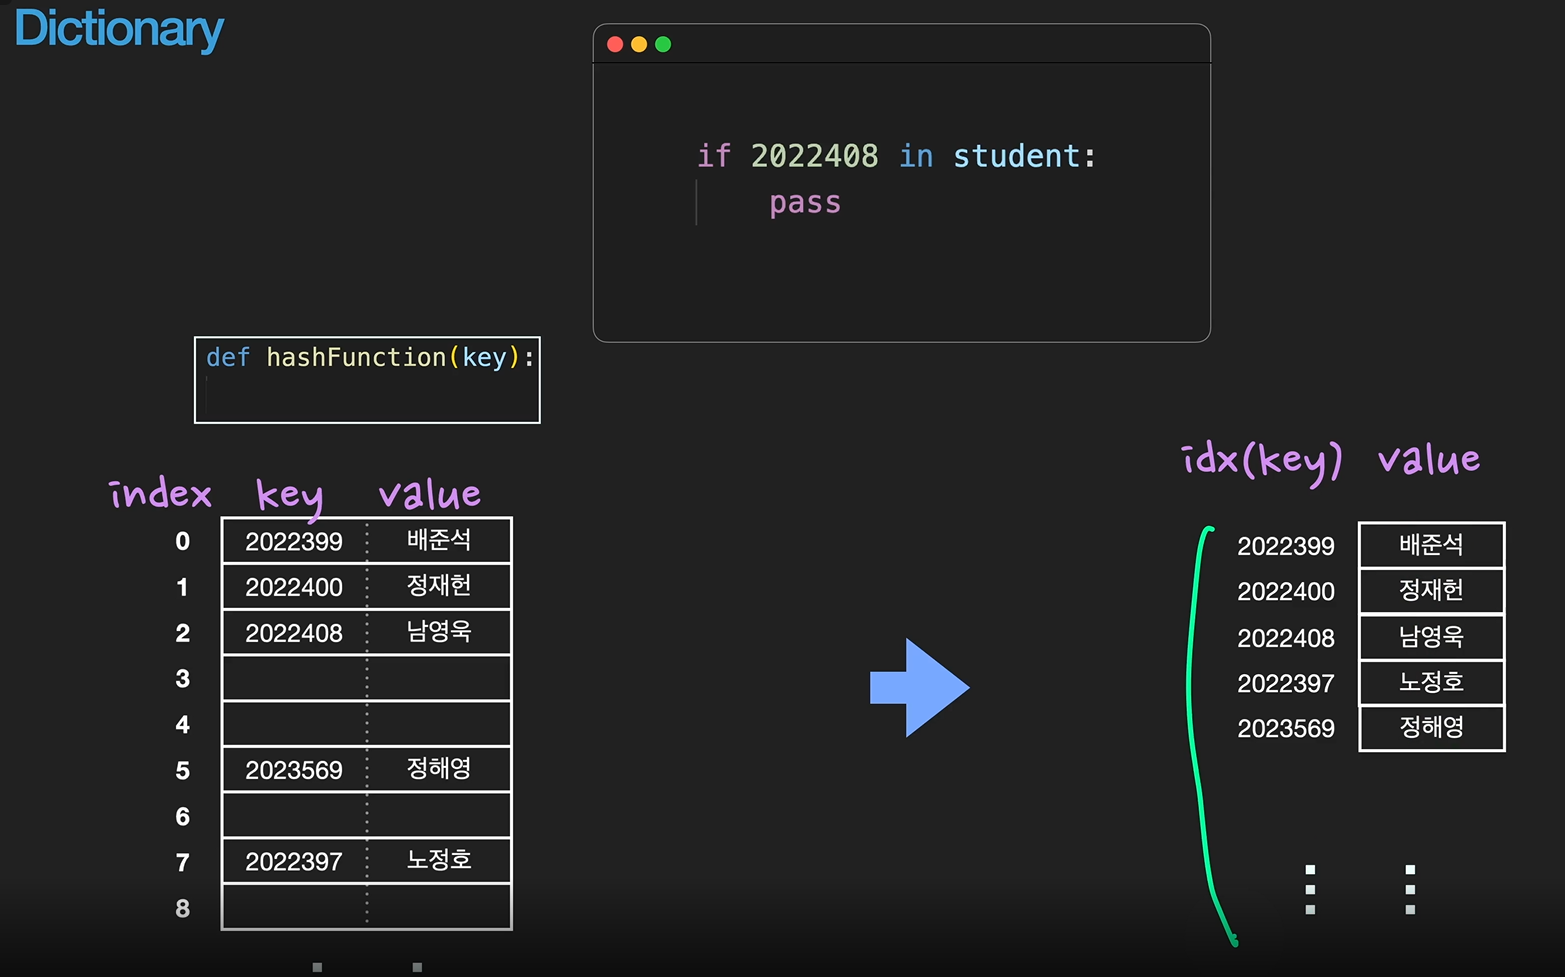Image resolution: width=1565 pixels, height=977 pixels.
Task: Click the 배준석 box beside idx(key) column
Action: coord(1432,545)
